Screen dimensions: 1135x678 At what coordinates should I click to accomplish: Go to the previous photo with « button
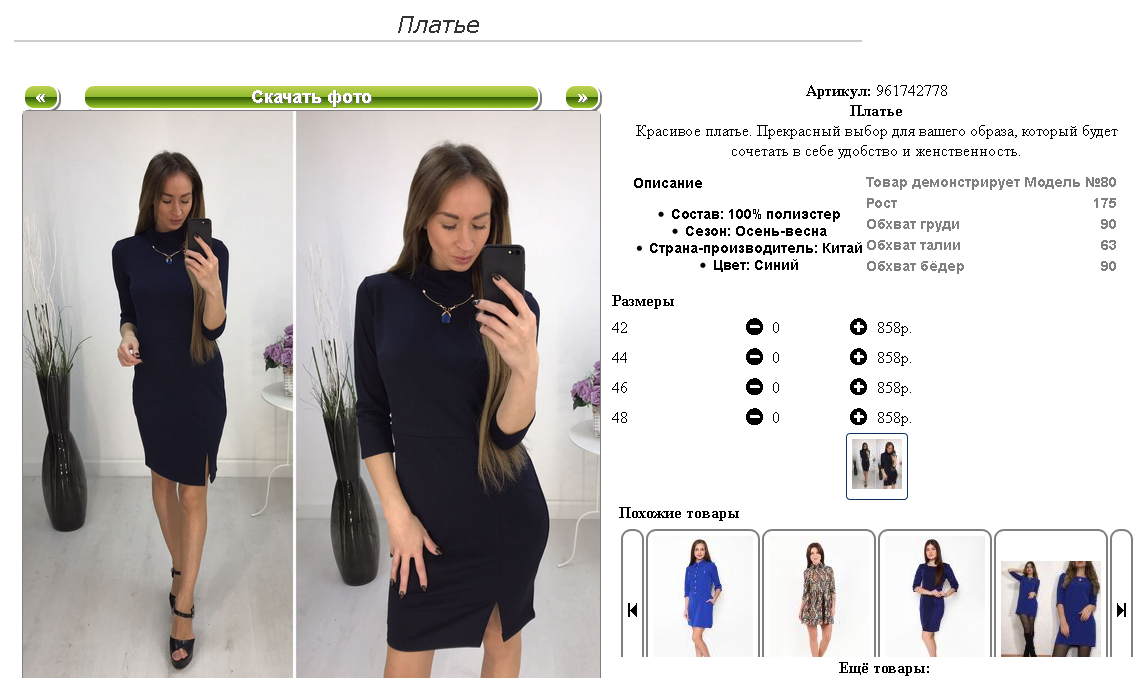[x=41, y=97]
